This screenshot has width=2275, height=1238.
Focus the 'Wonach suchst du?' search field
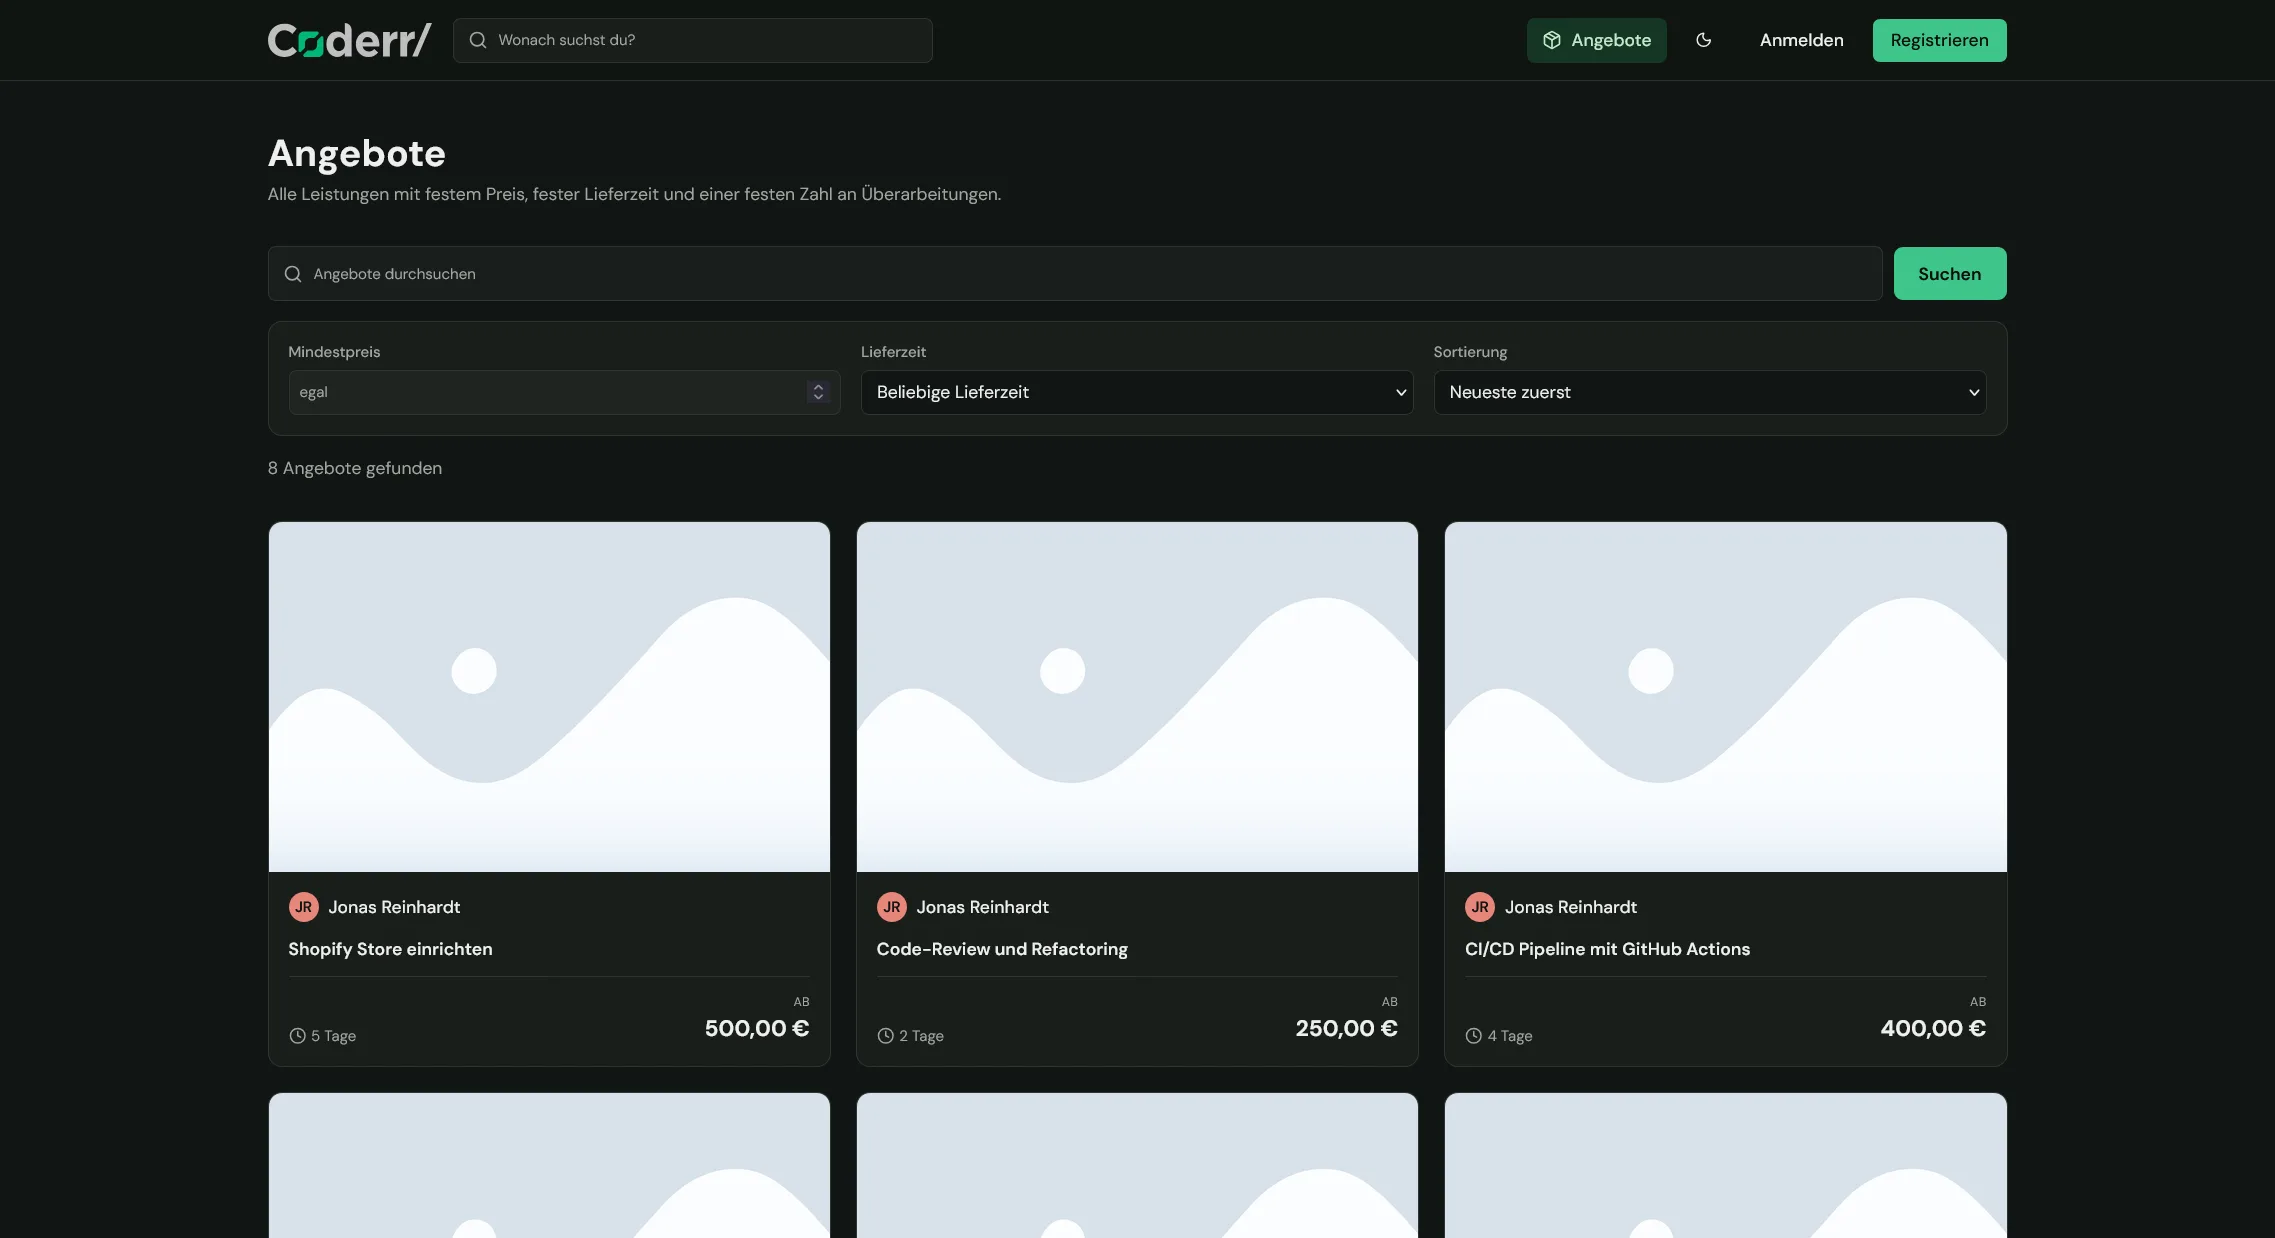[692, 40]
